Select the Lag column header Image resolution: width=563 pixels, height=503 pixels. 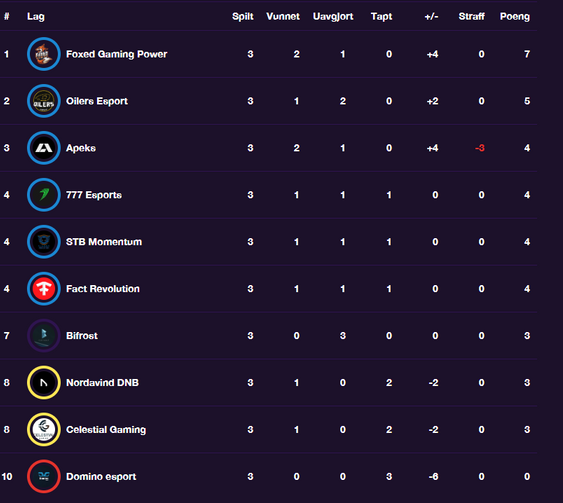coord(36,17)
